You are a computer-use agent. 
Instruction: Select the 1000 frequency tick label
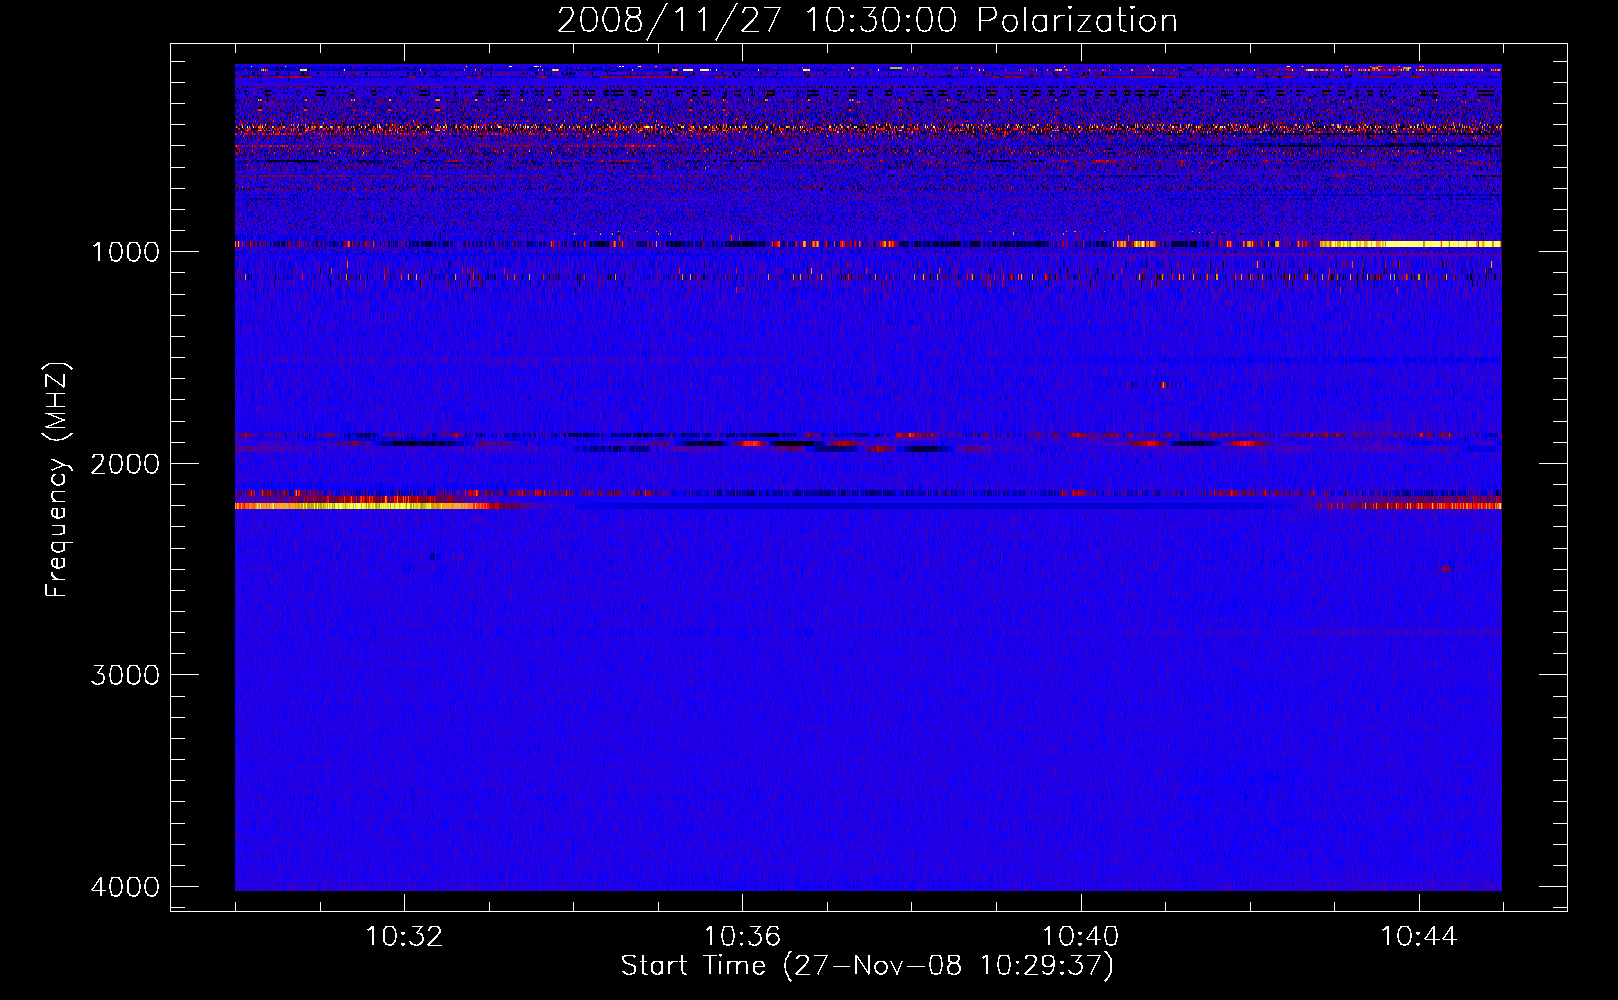[125, 252]
